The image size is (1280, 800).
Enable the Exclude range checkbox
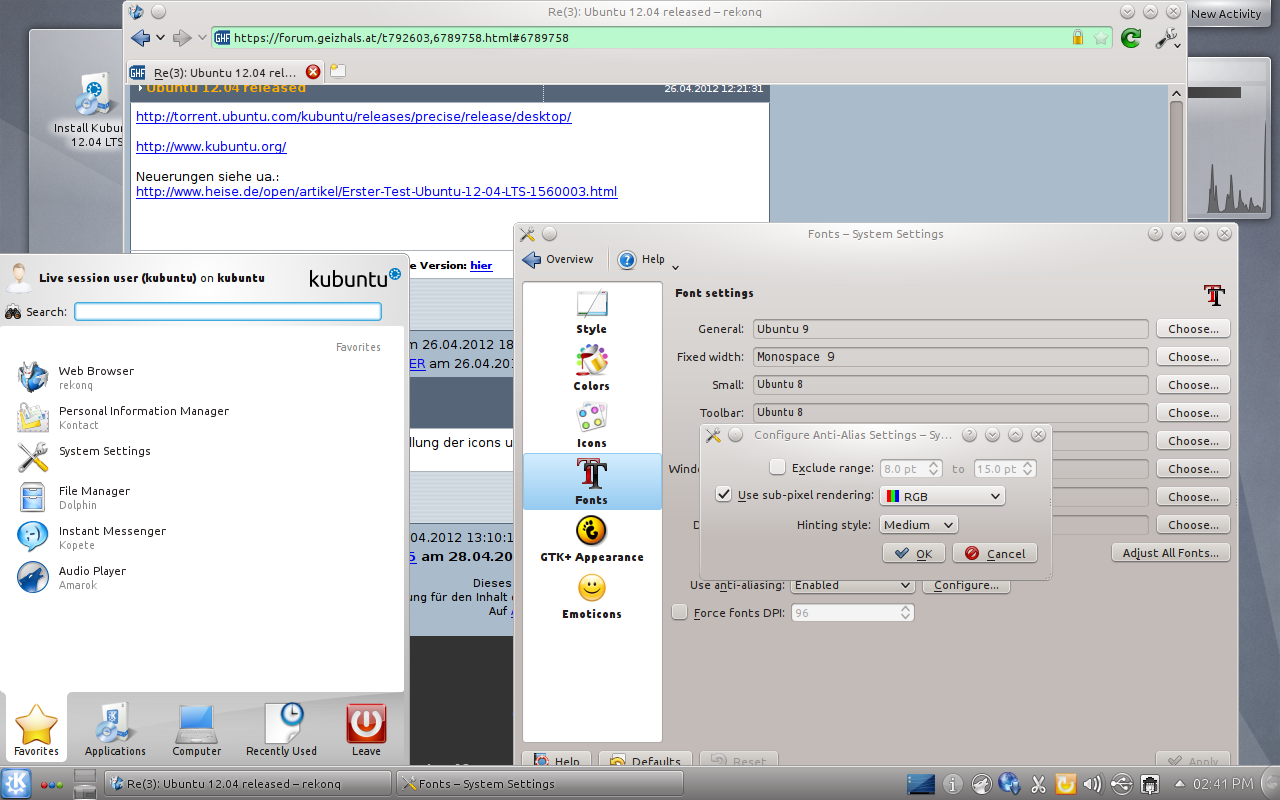[777, 467]
